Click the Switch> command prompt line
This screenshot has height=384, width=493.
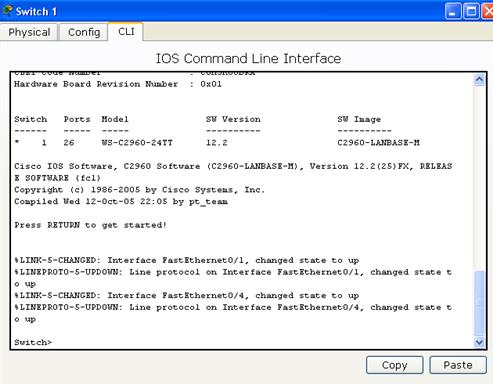[33, 342]
